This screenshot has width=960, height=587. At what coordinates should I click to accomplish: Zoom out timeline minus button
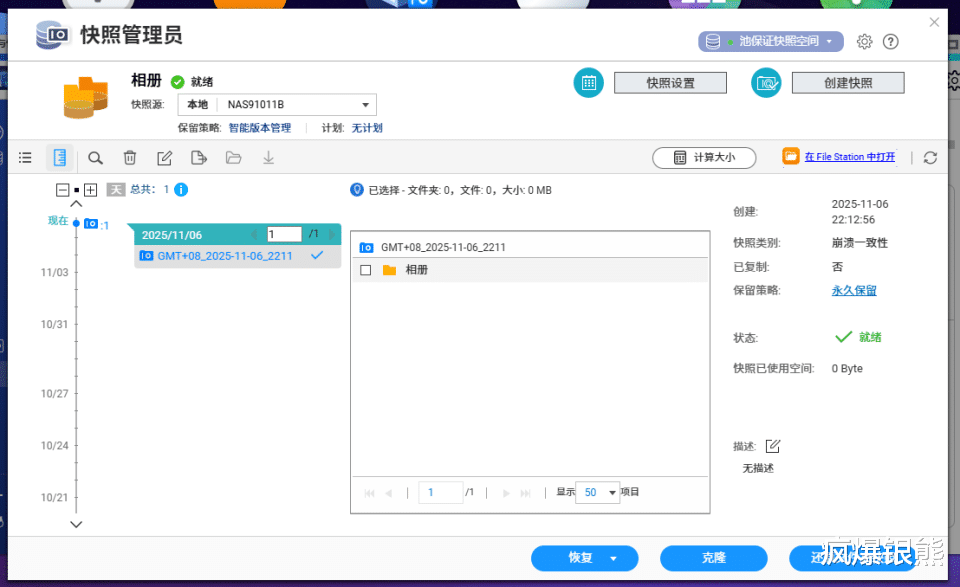click(62, 190)
